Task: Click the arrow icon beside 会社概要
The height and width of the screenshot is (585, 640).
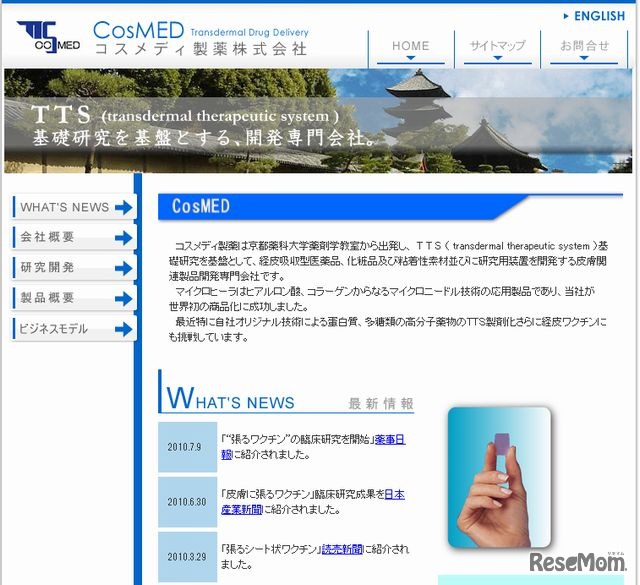Action: click(124, 238)
